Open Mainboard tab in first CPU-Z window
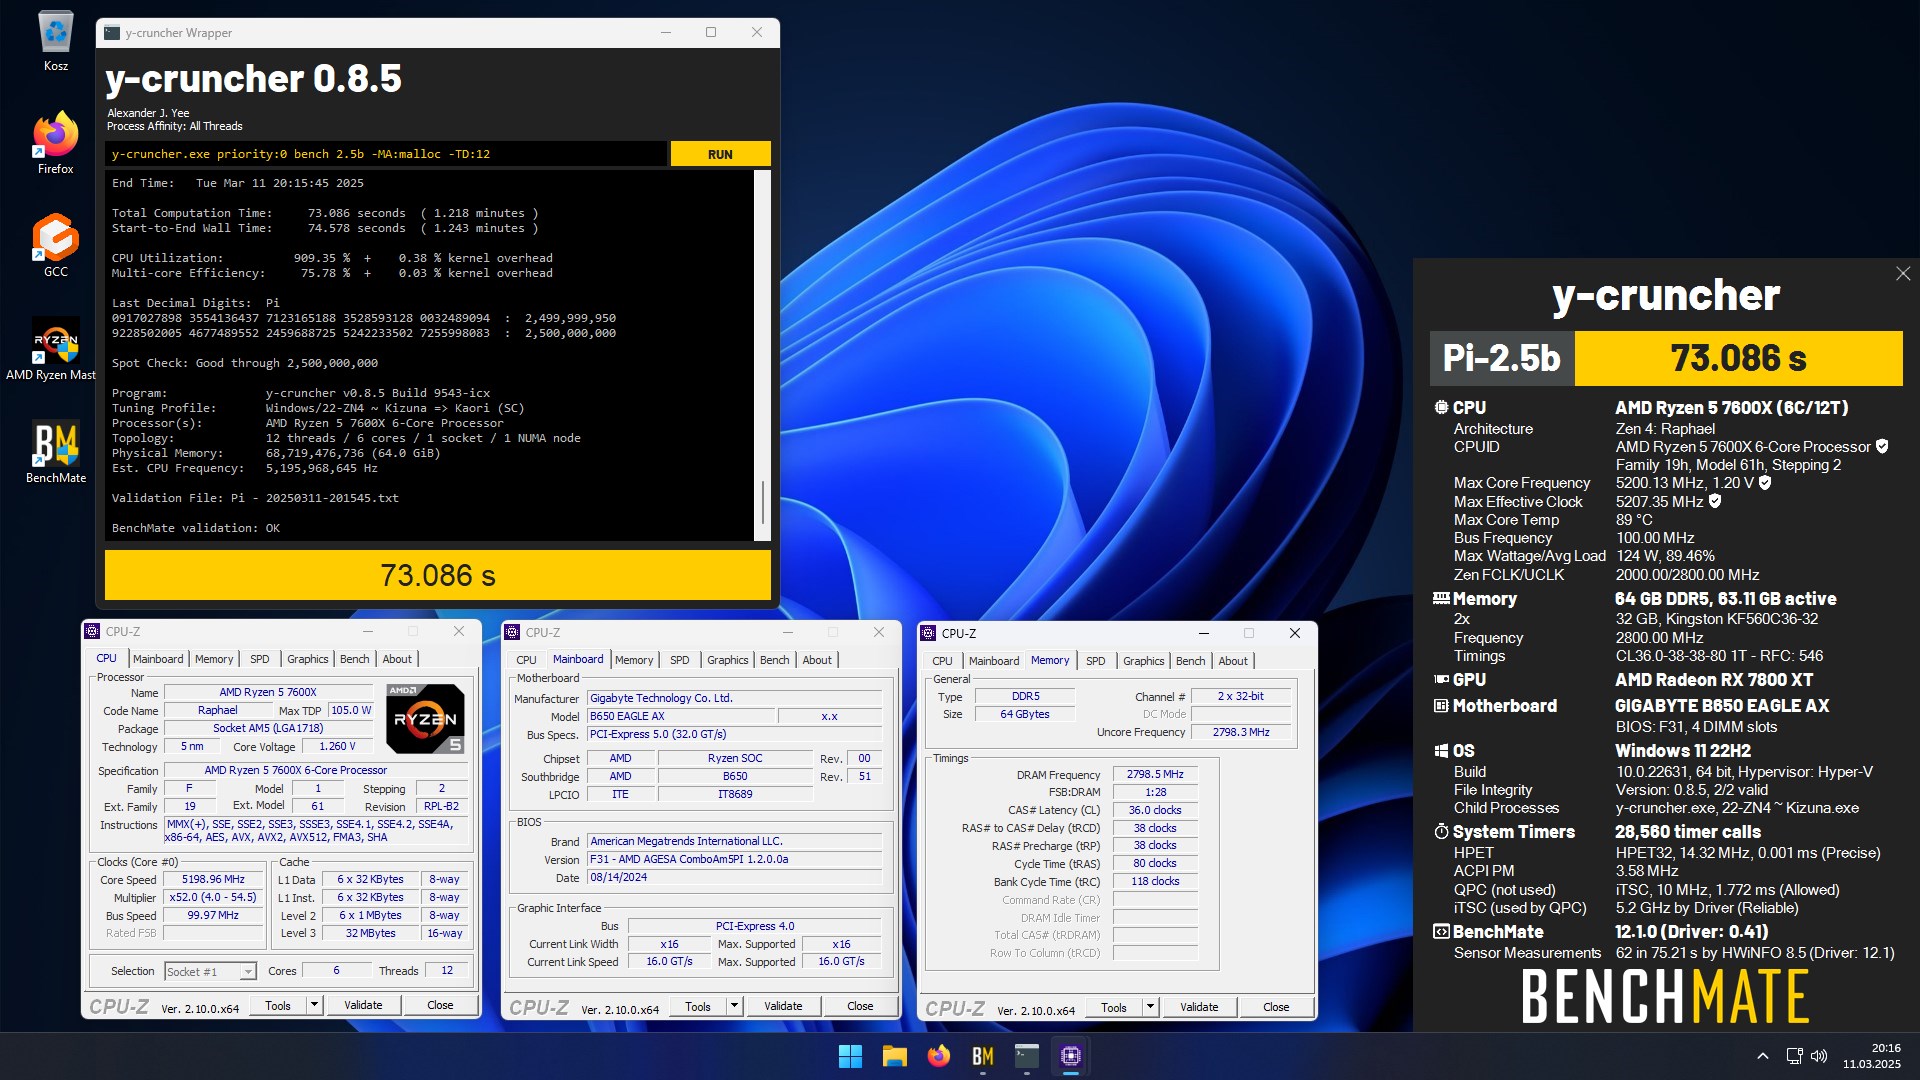Viewport: 1920px width, 1080px height. [158, 659]
